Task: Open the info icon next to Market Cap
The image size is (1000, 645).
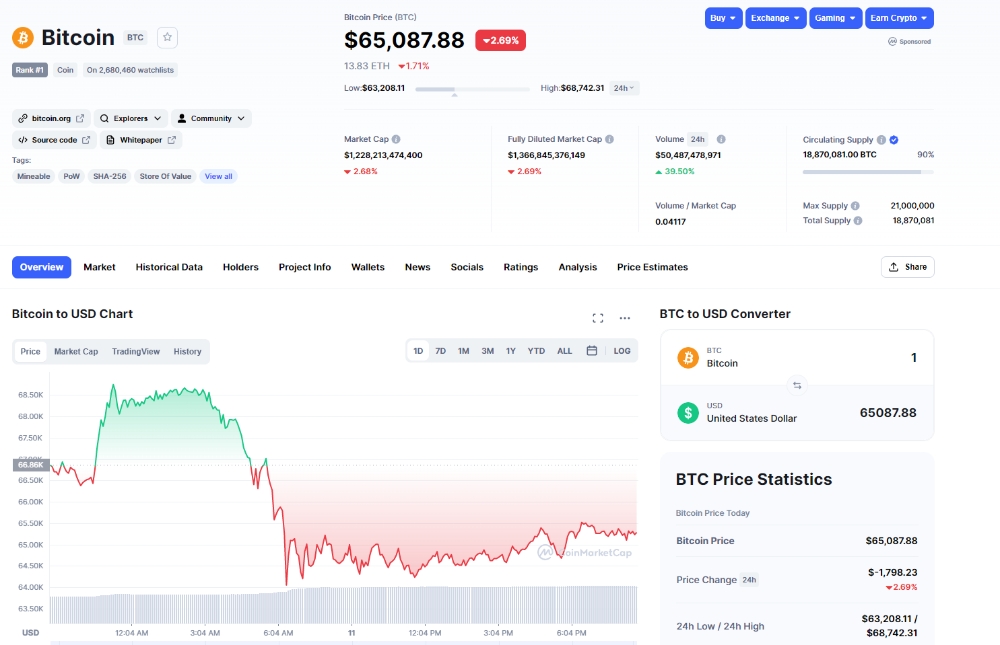Action: coord(396,139)
